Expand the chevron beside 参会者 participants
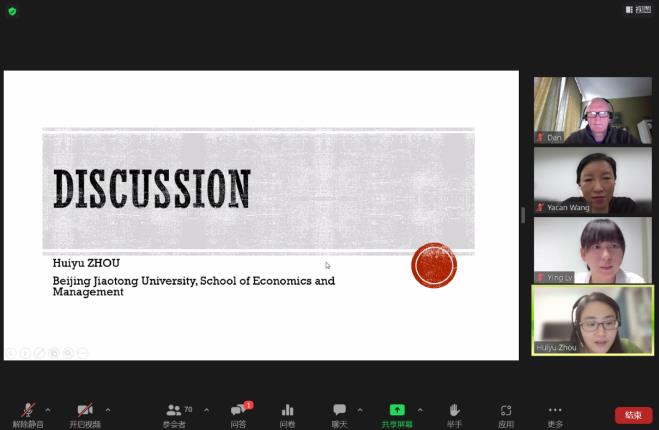This screenshot has height=430, width=659. coord(206,410)
